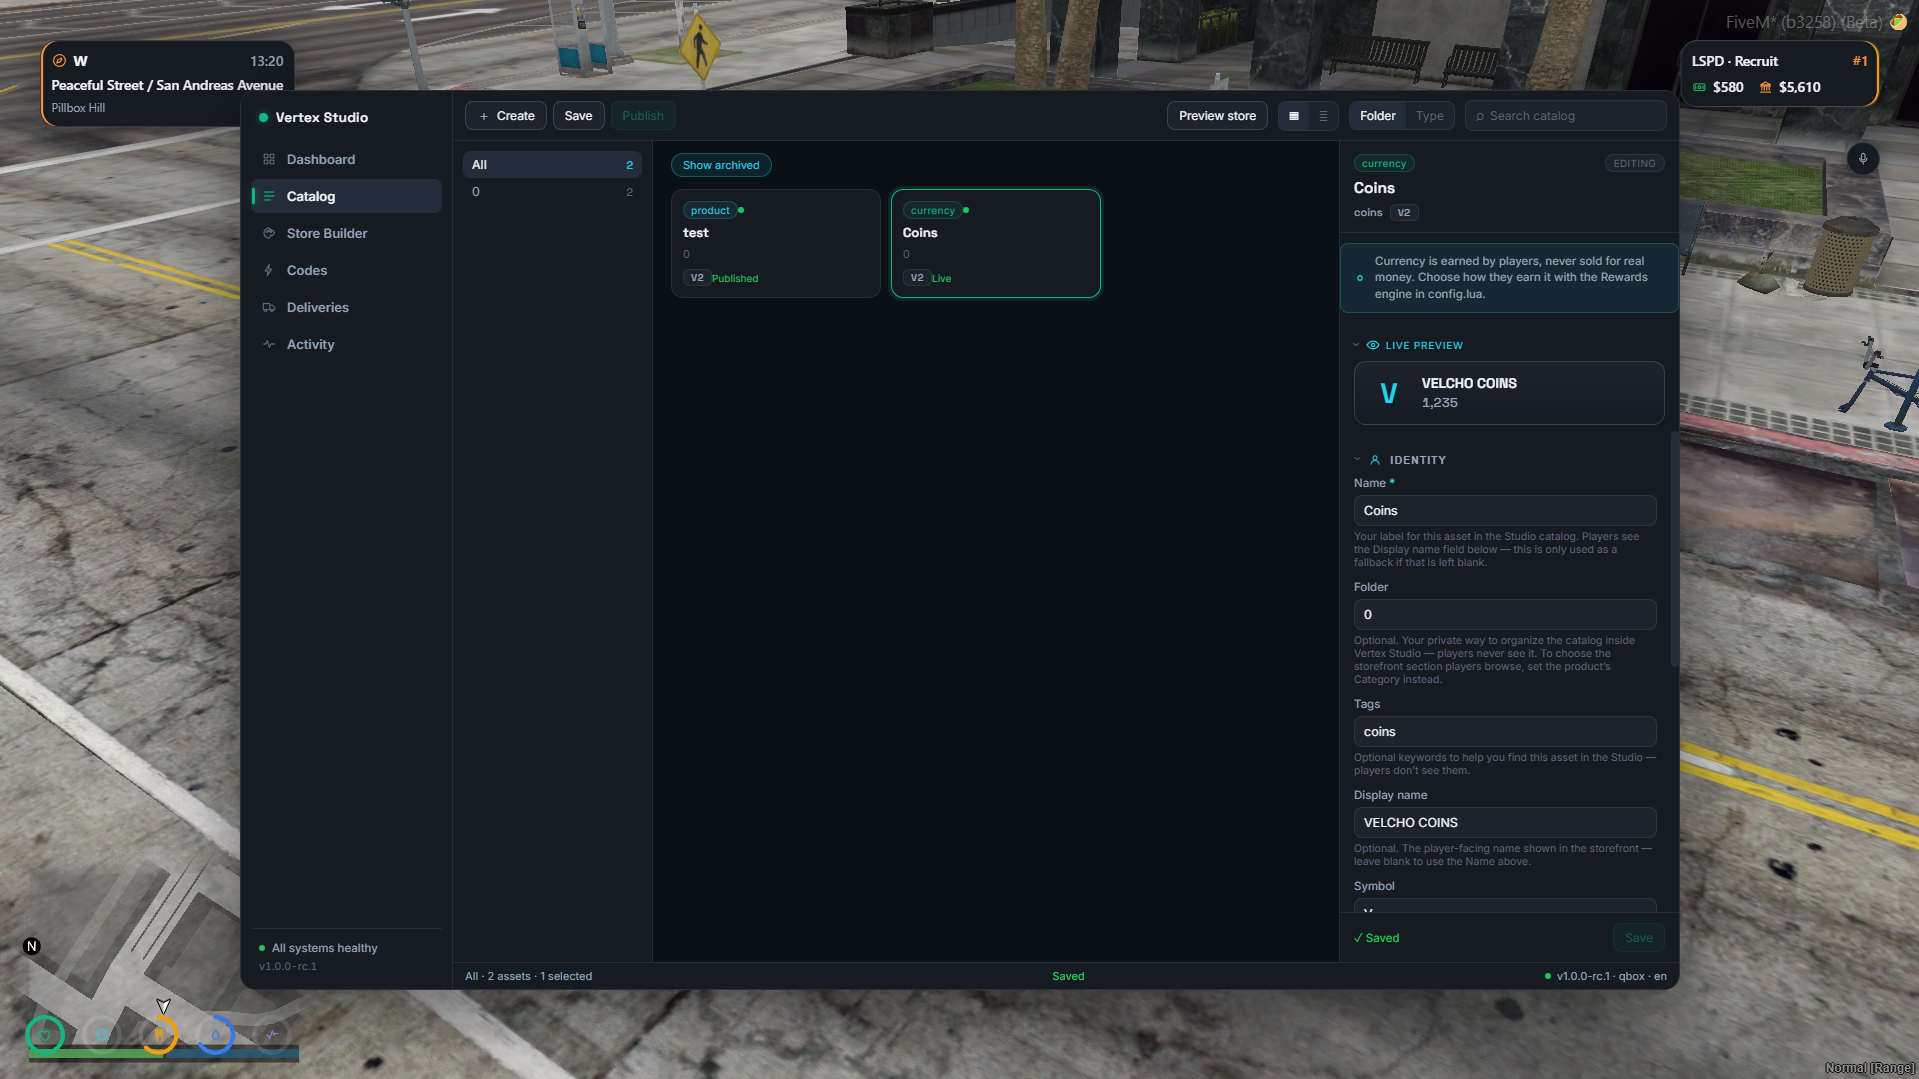1919x1079 pixels.
Task: Click the V2 version badge in editor
Action: 1403,213
